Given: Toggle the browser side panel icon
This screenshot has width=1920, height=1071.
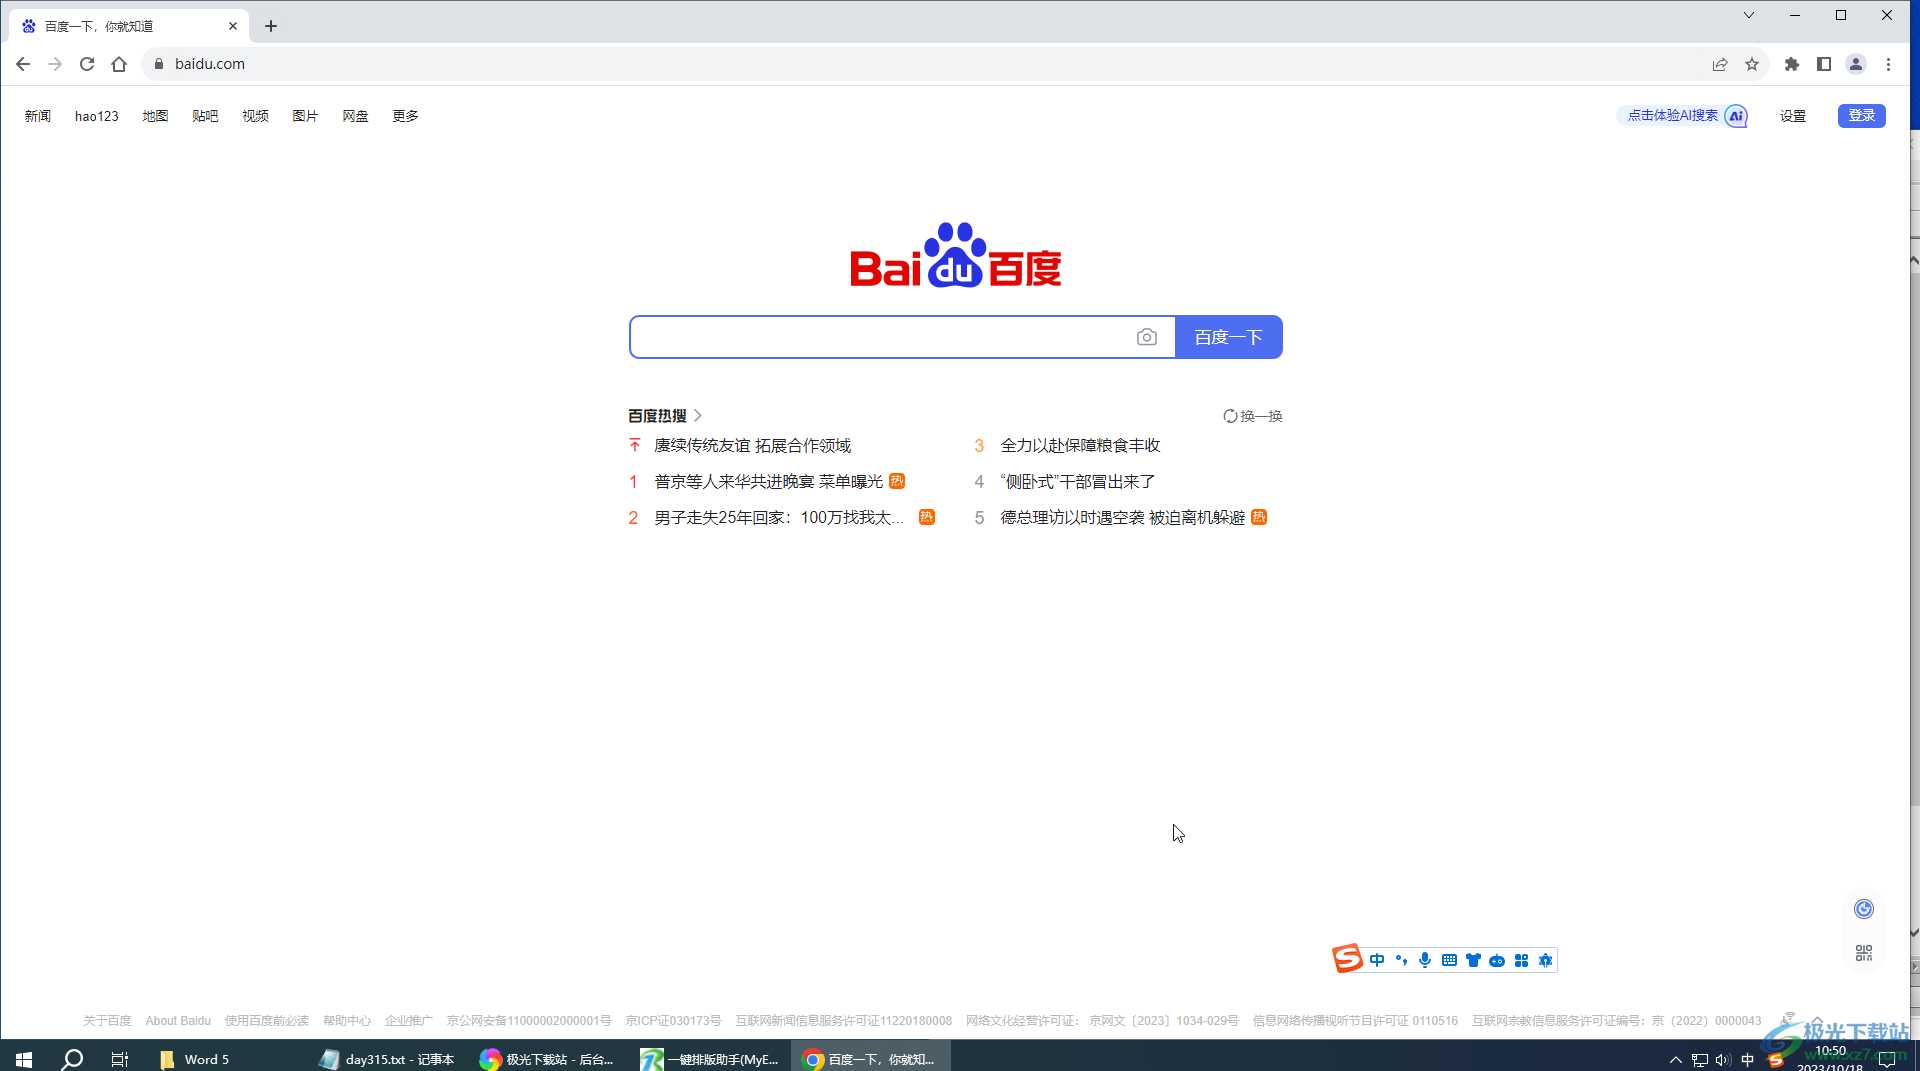Looking at the screenshot, I should pyautogui.click(x=1824, y=64).
